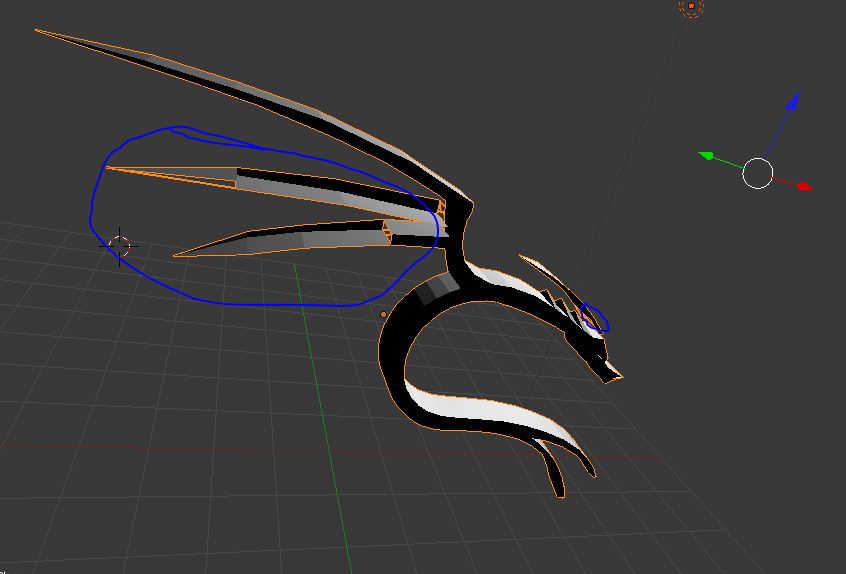
Task: Grab the red X-axis manipulator arrow
Action: point(804,186)
